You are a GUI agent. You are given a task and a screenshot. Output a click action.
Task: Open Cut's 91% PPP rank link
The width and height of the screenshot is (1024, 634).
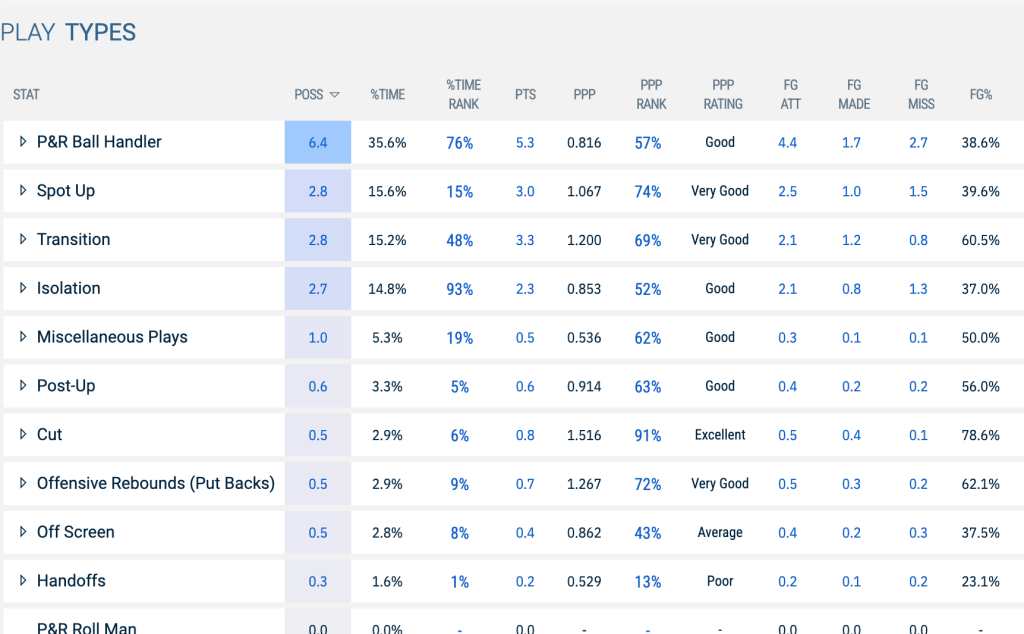(x=648, y=435)
